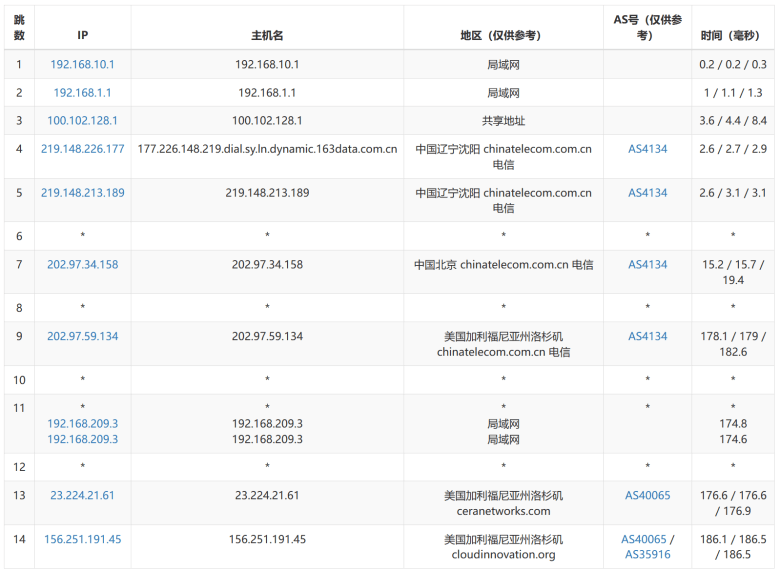Open the 192.168.10.1 IP link in hop 1

[x=83, y=64]
